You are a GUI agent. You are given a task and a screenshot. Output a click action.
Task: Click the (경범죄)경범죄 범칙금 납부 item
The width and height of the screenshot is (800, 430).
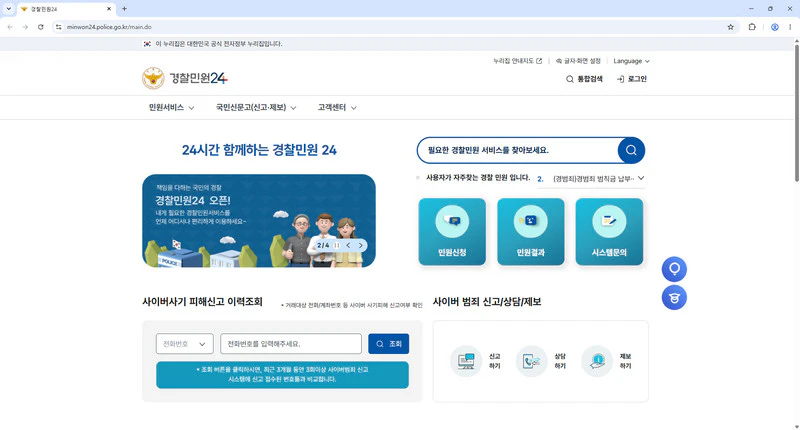[x=593, y=179]
